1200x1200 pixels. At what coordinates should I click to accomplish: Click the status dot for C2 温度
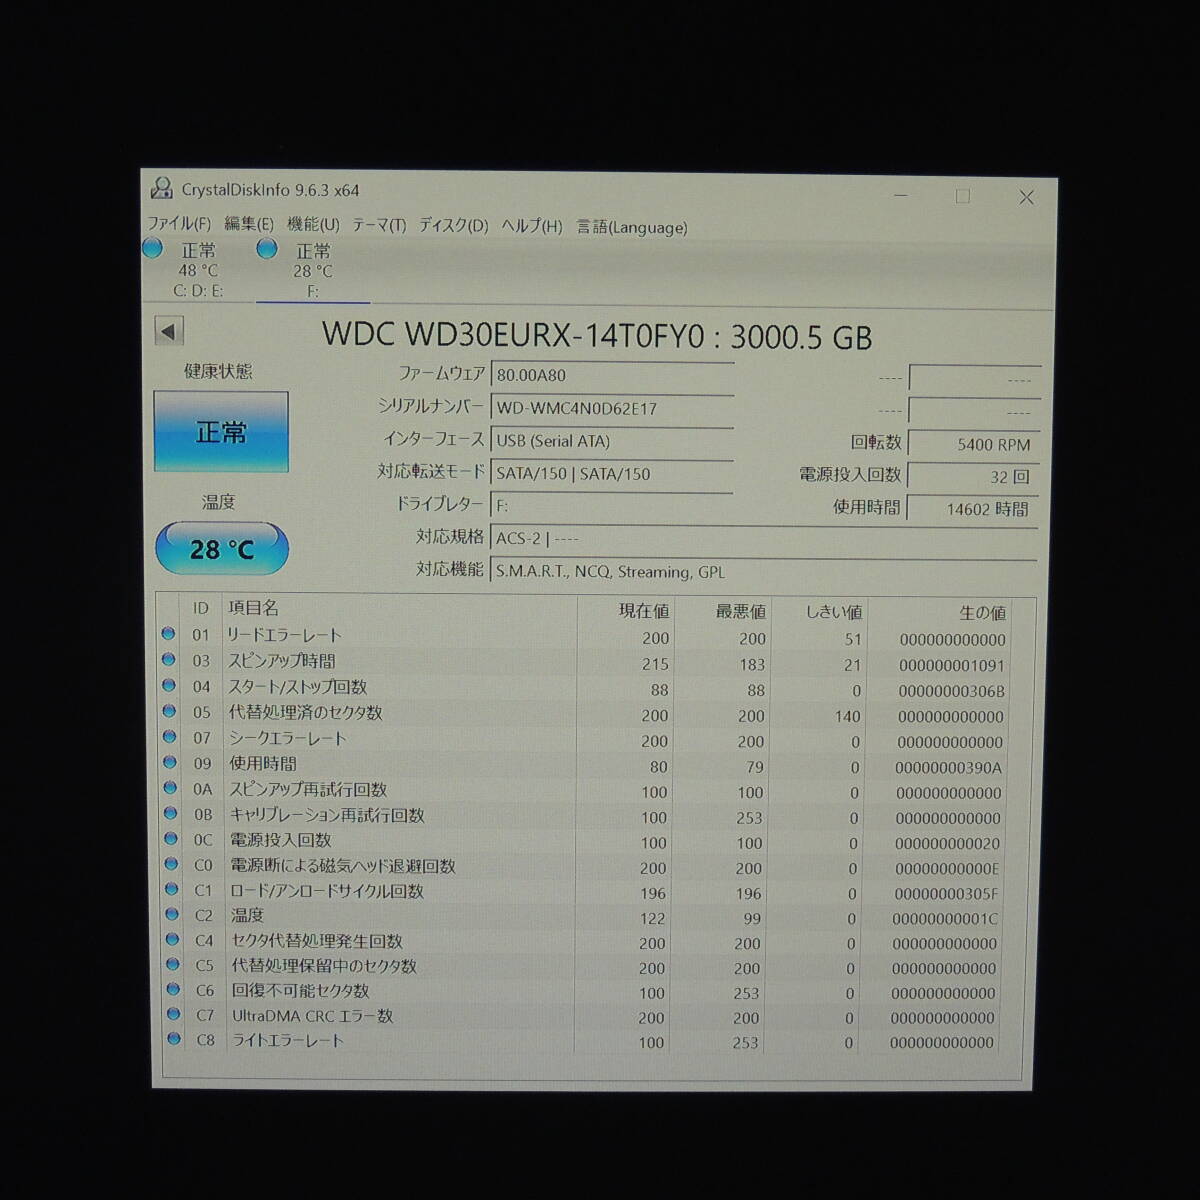point(173,914)
